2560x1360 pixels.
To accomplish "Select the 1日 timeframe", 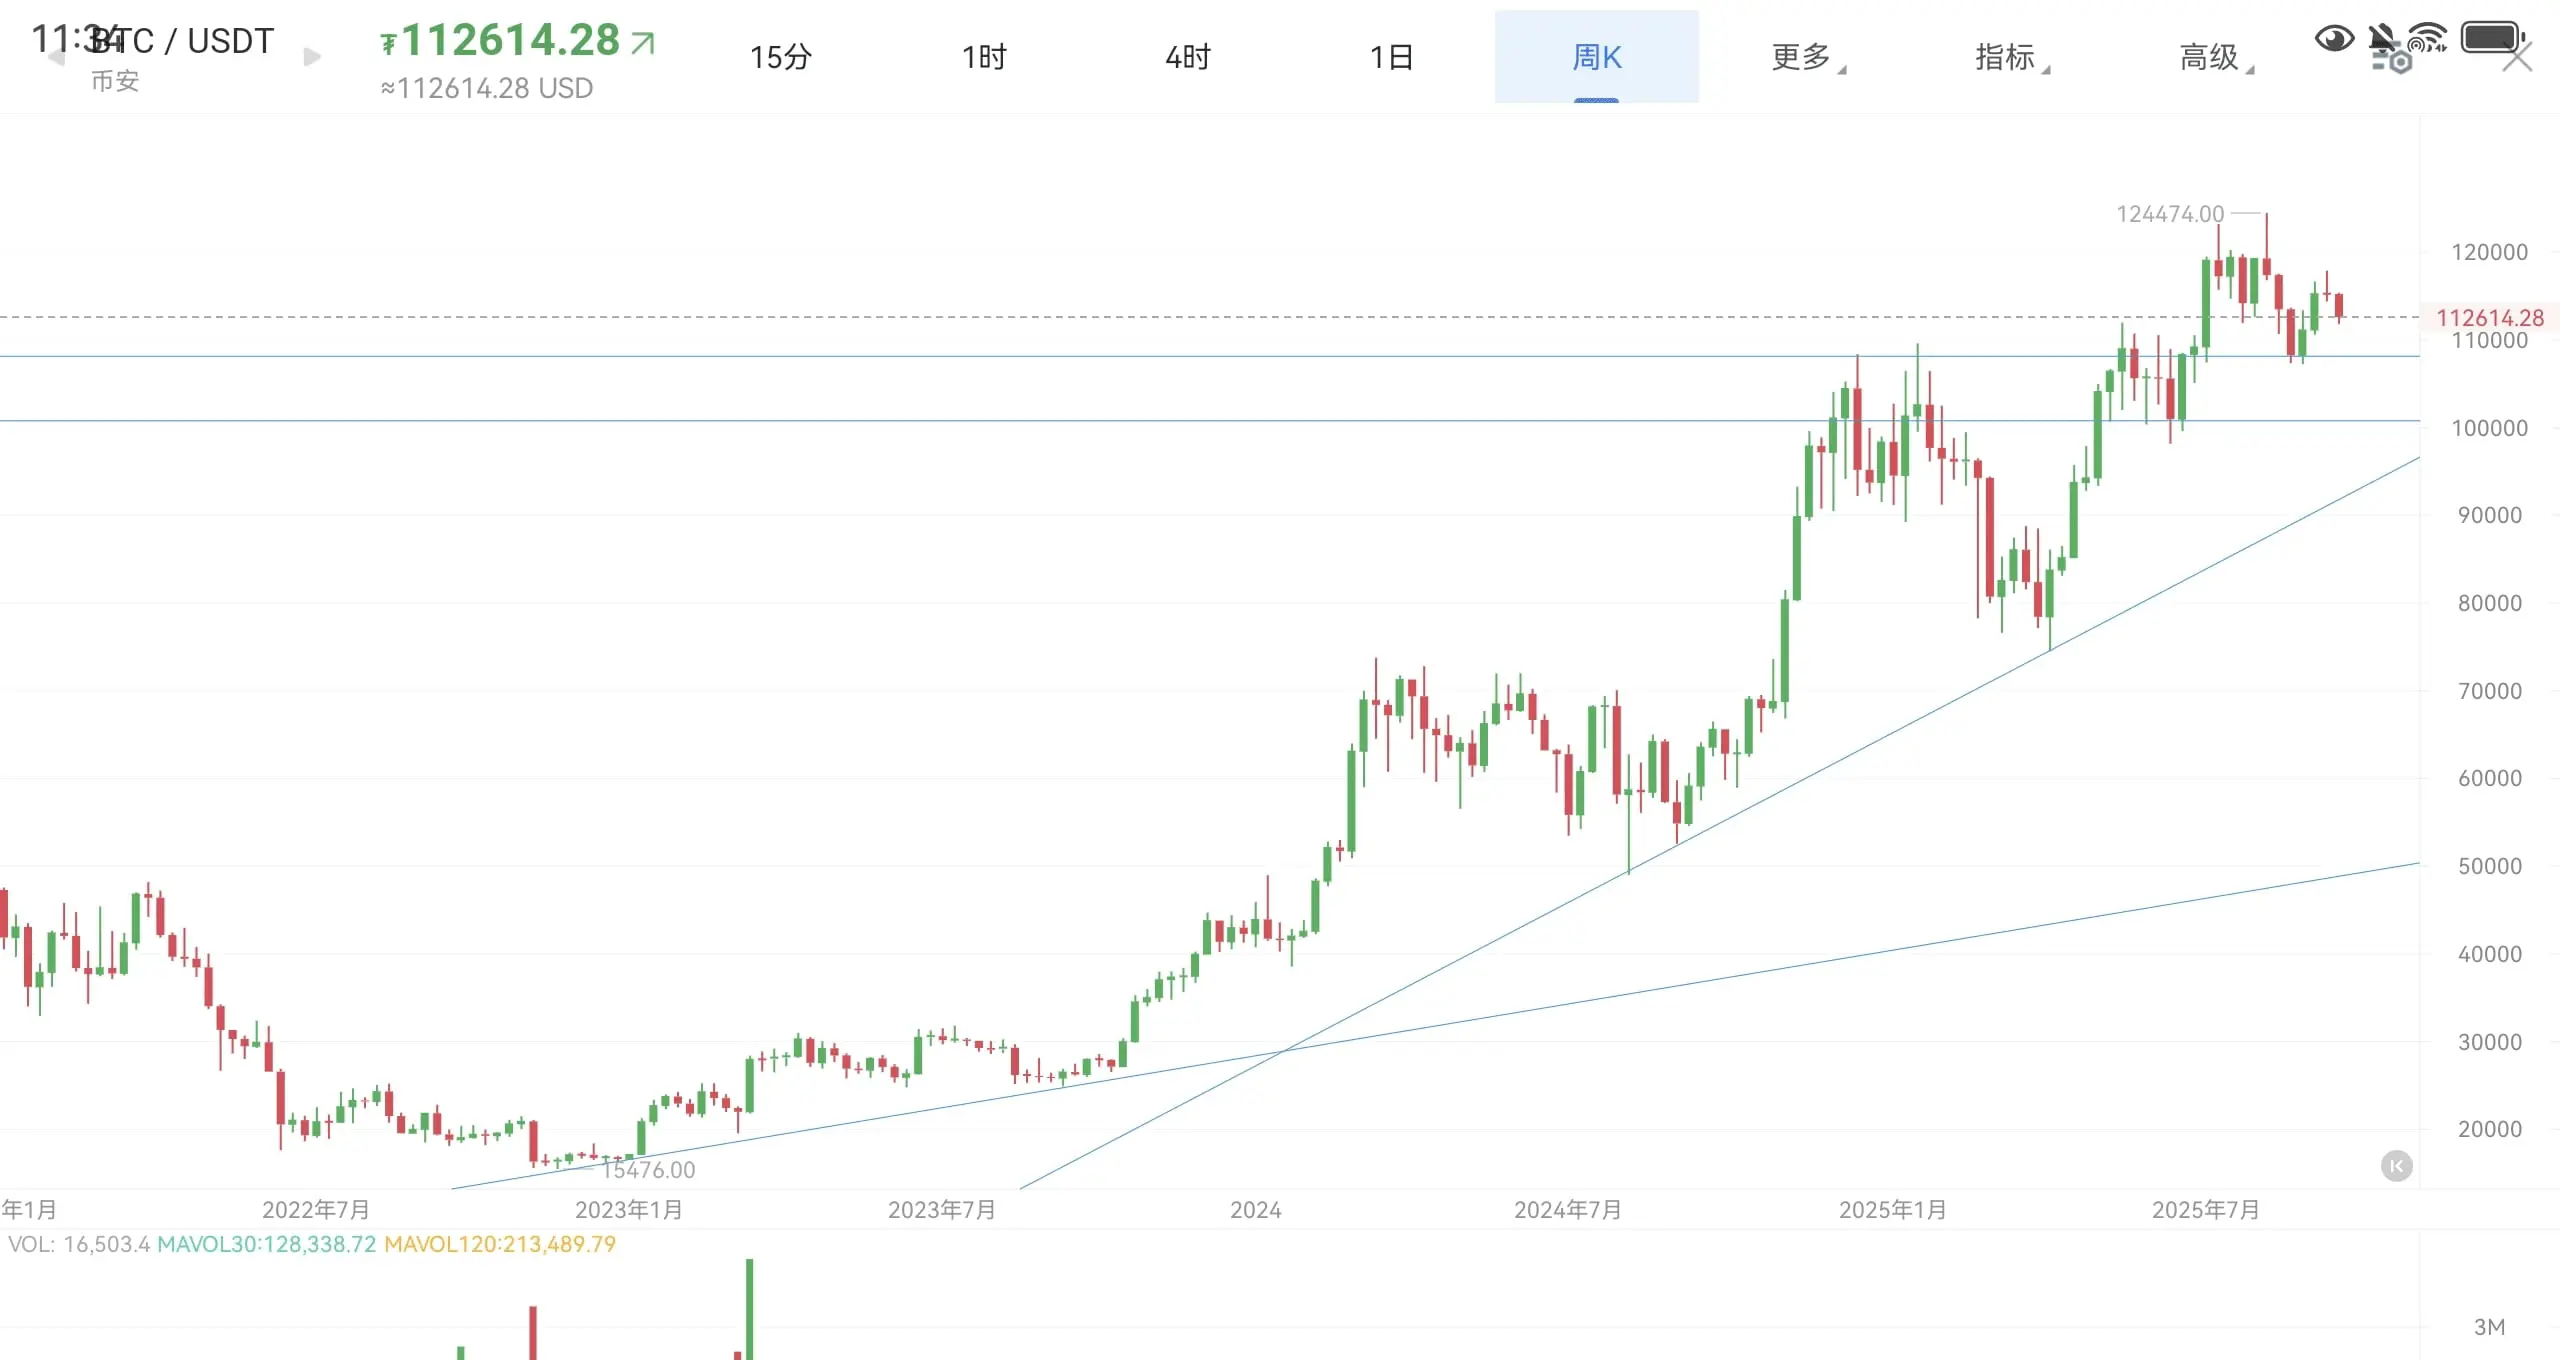I will pyautogui.click(x=1392, y=57).
